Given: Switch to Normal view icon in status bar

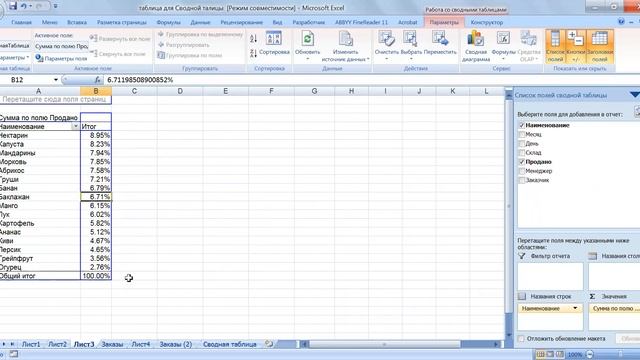Looking at the screenshot, I should 540,354.
